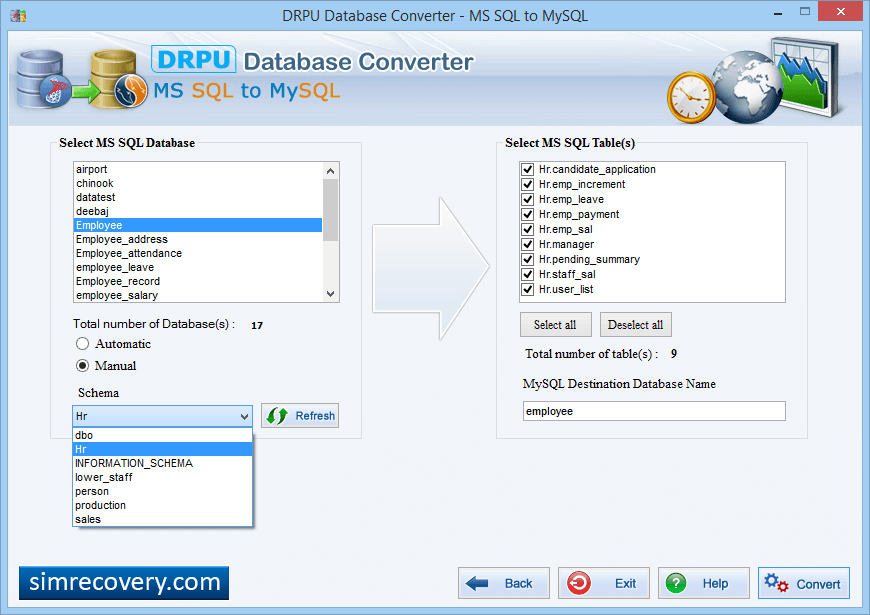Viewport: 870px width, 615px height.
Task: Close the DRPU converter window
Action: click(841, 11)
